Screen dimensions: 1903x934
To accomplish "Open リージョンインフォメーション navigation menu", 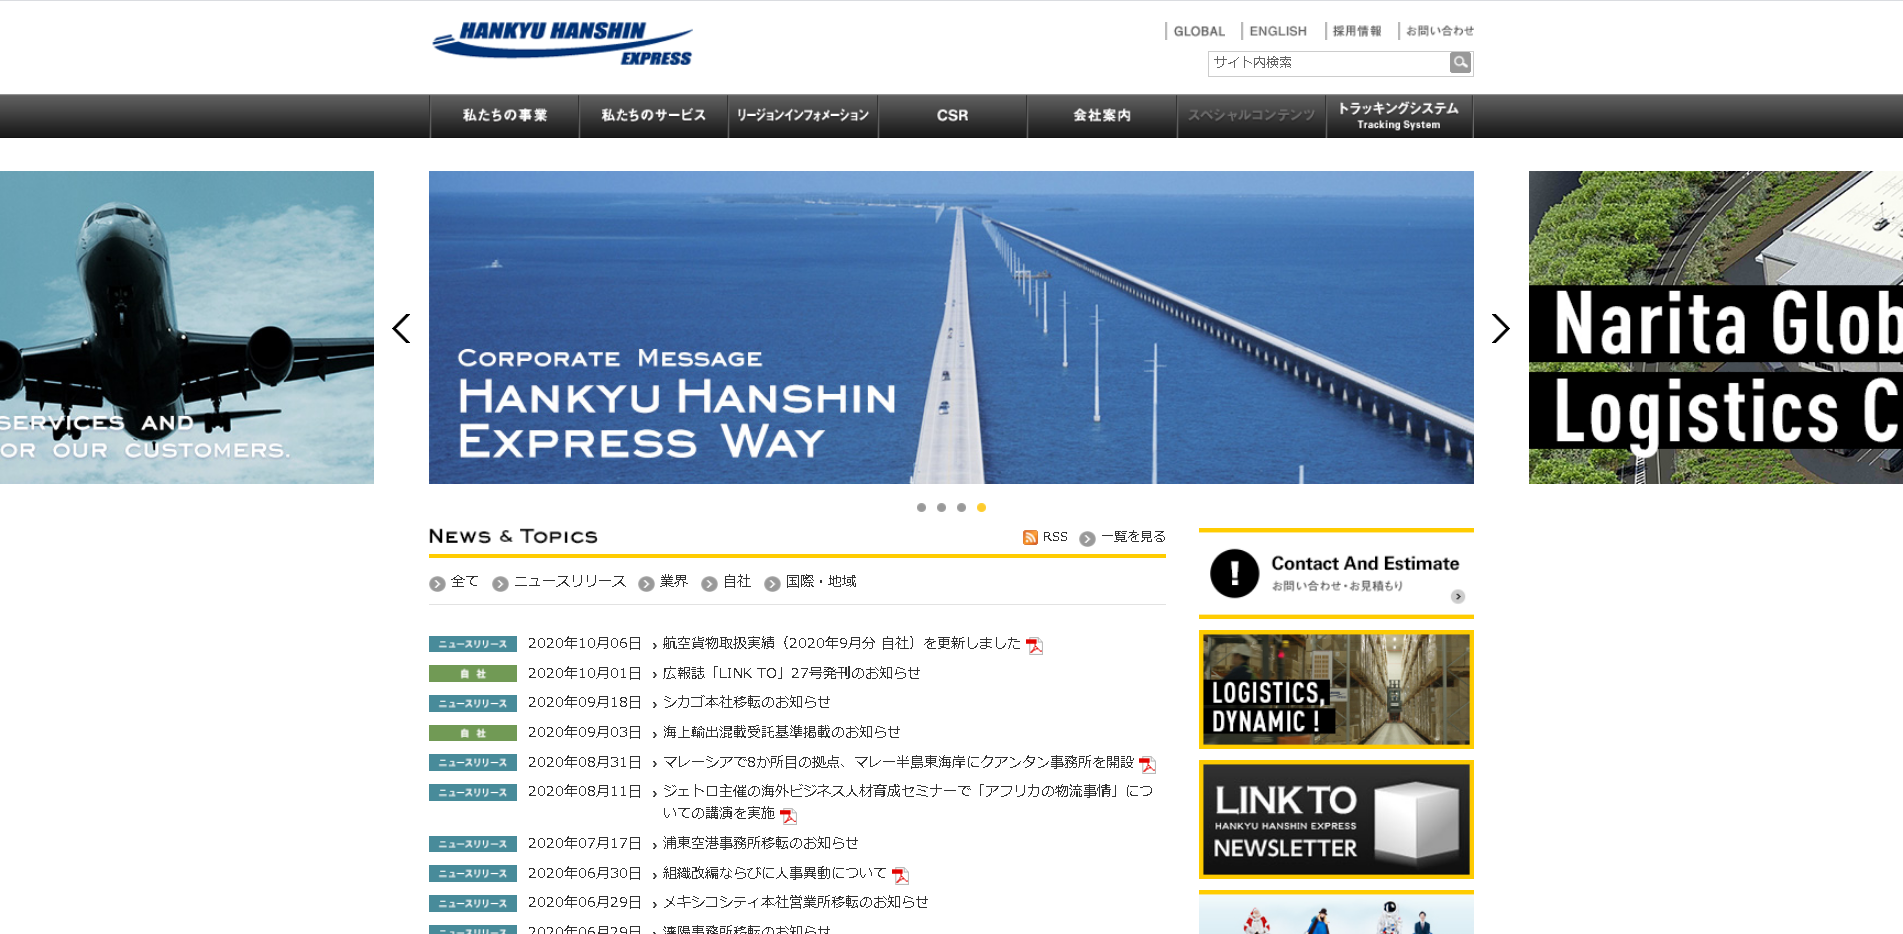I will pyautogui.click(x=803, y=116).
